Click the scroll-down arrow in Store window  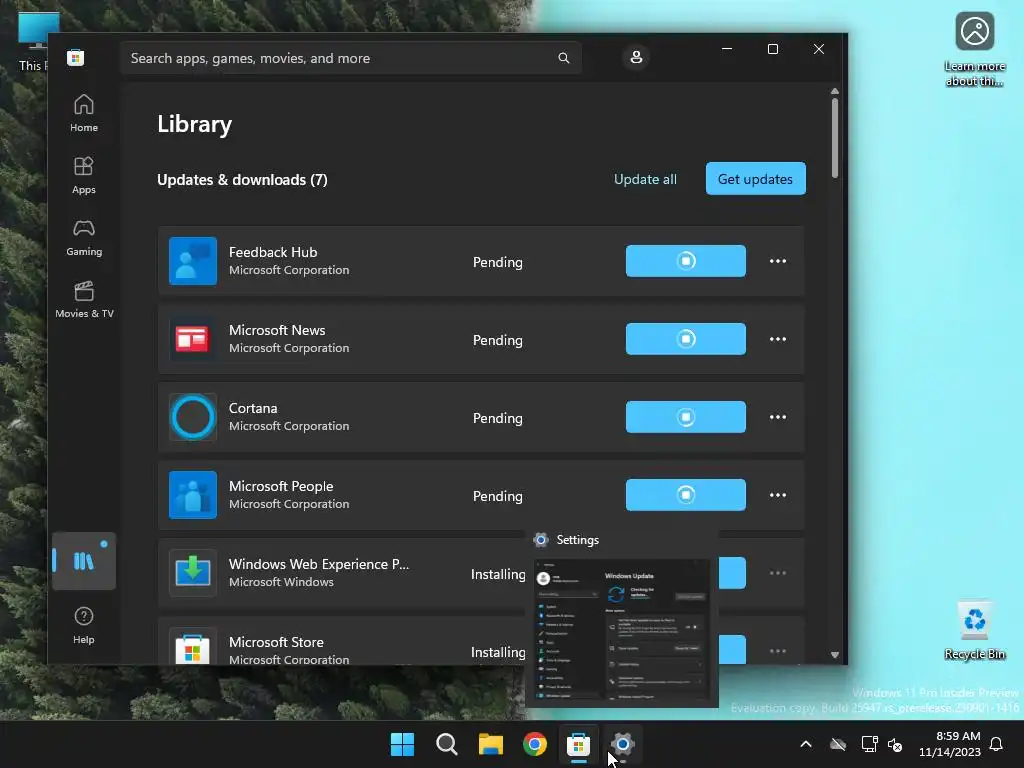point(835,654)
